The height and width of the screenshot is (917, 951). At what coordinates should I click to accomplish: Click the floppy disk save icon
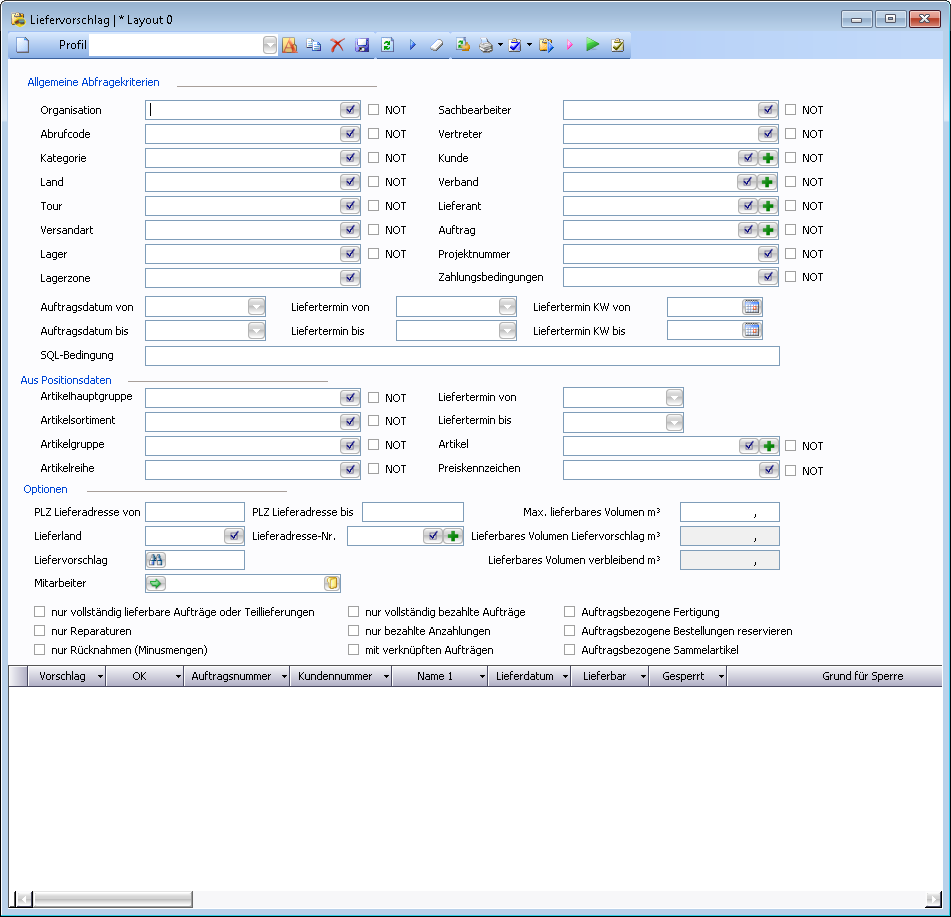coord(362,45)
